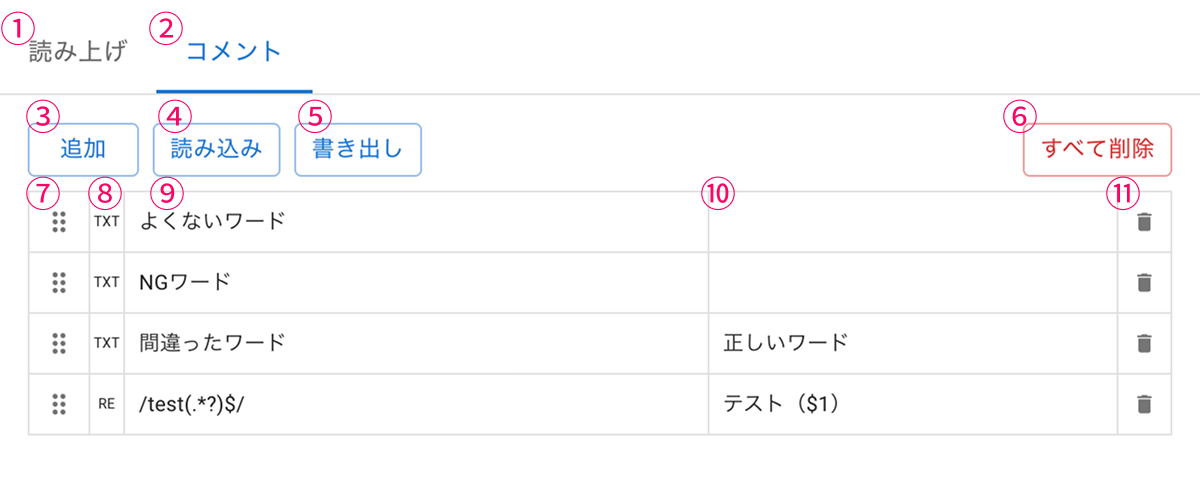Click the empty replacement field for NGワード
Screen dimensions: 1200x478
912,283
